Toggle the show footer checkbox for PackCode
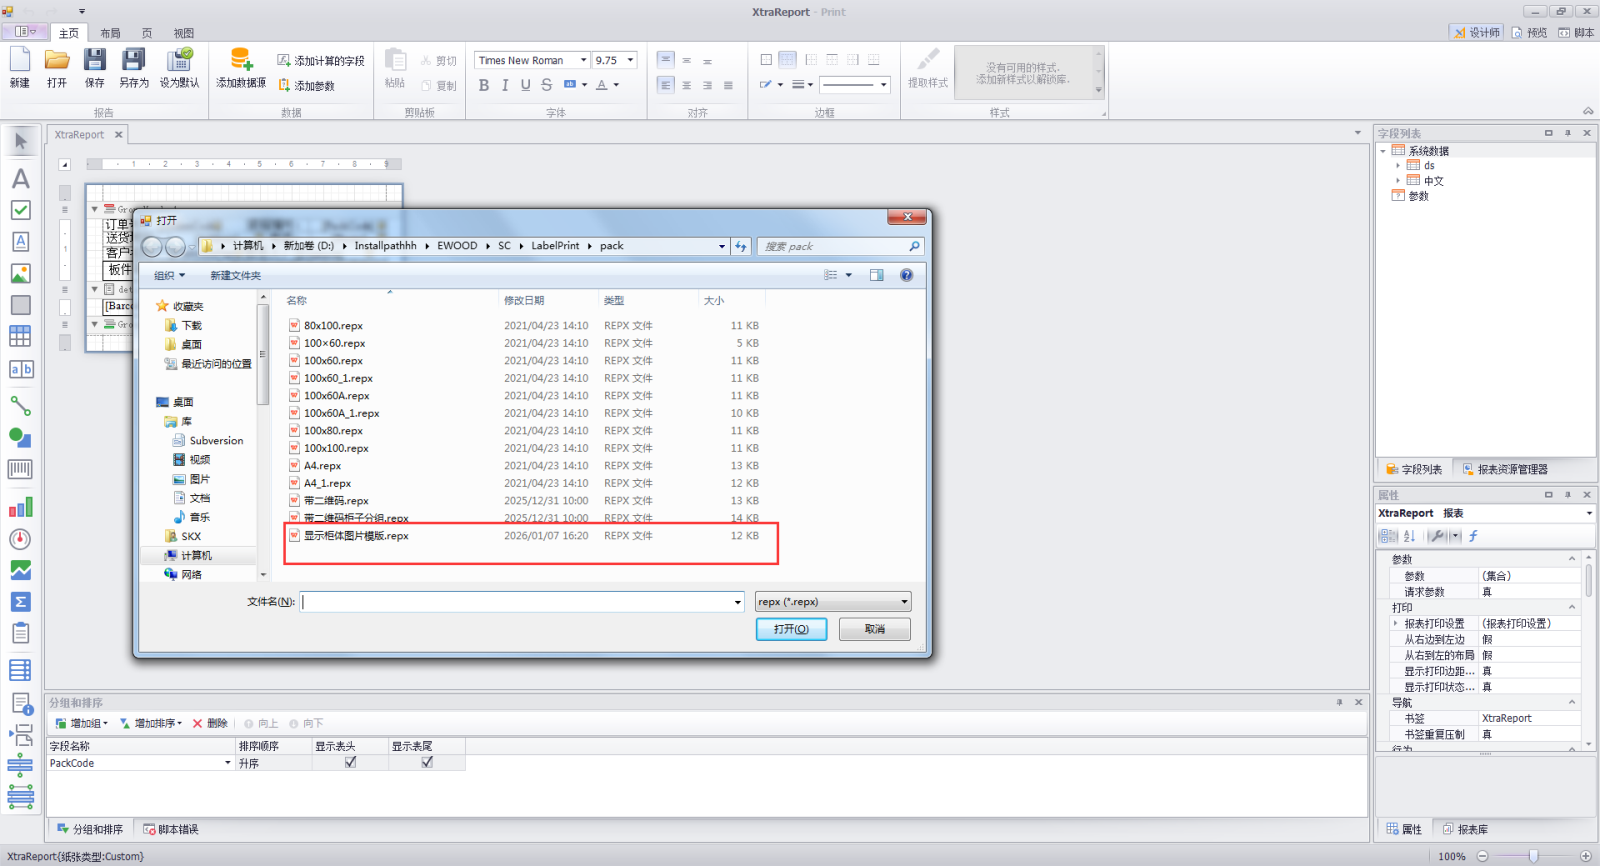The height and width of the screenshot is (866, 1600). point(427,762)
